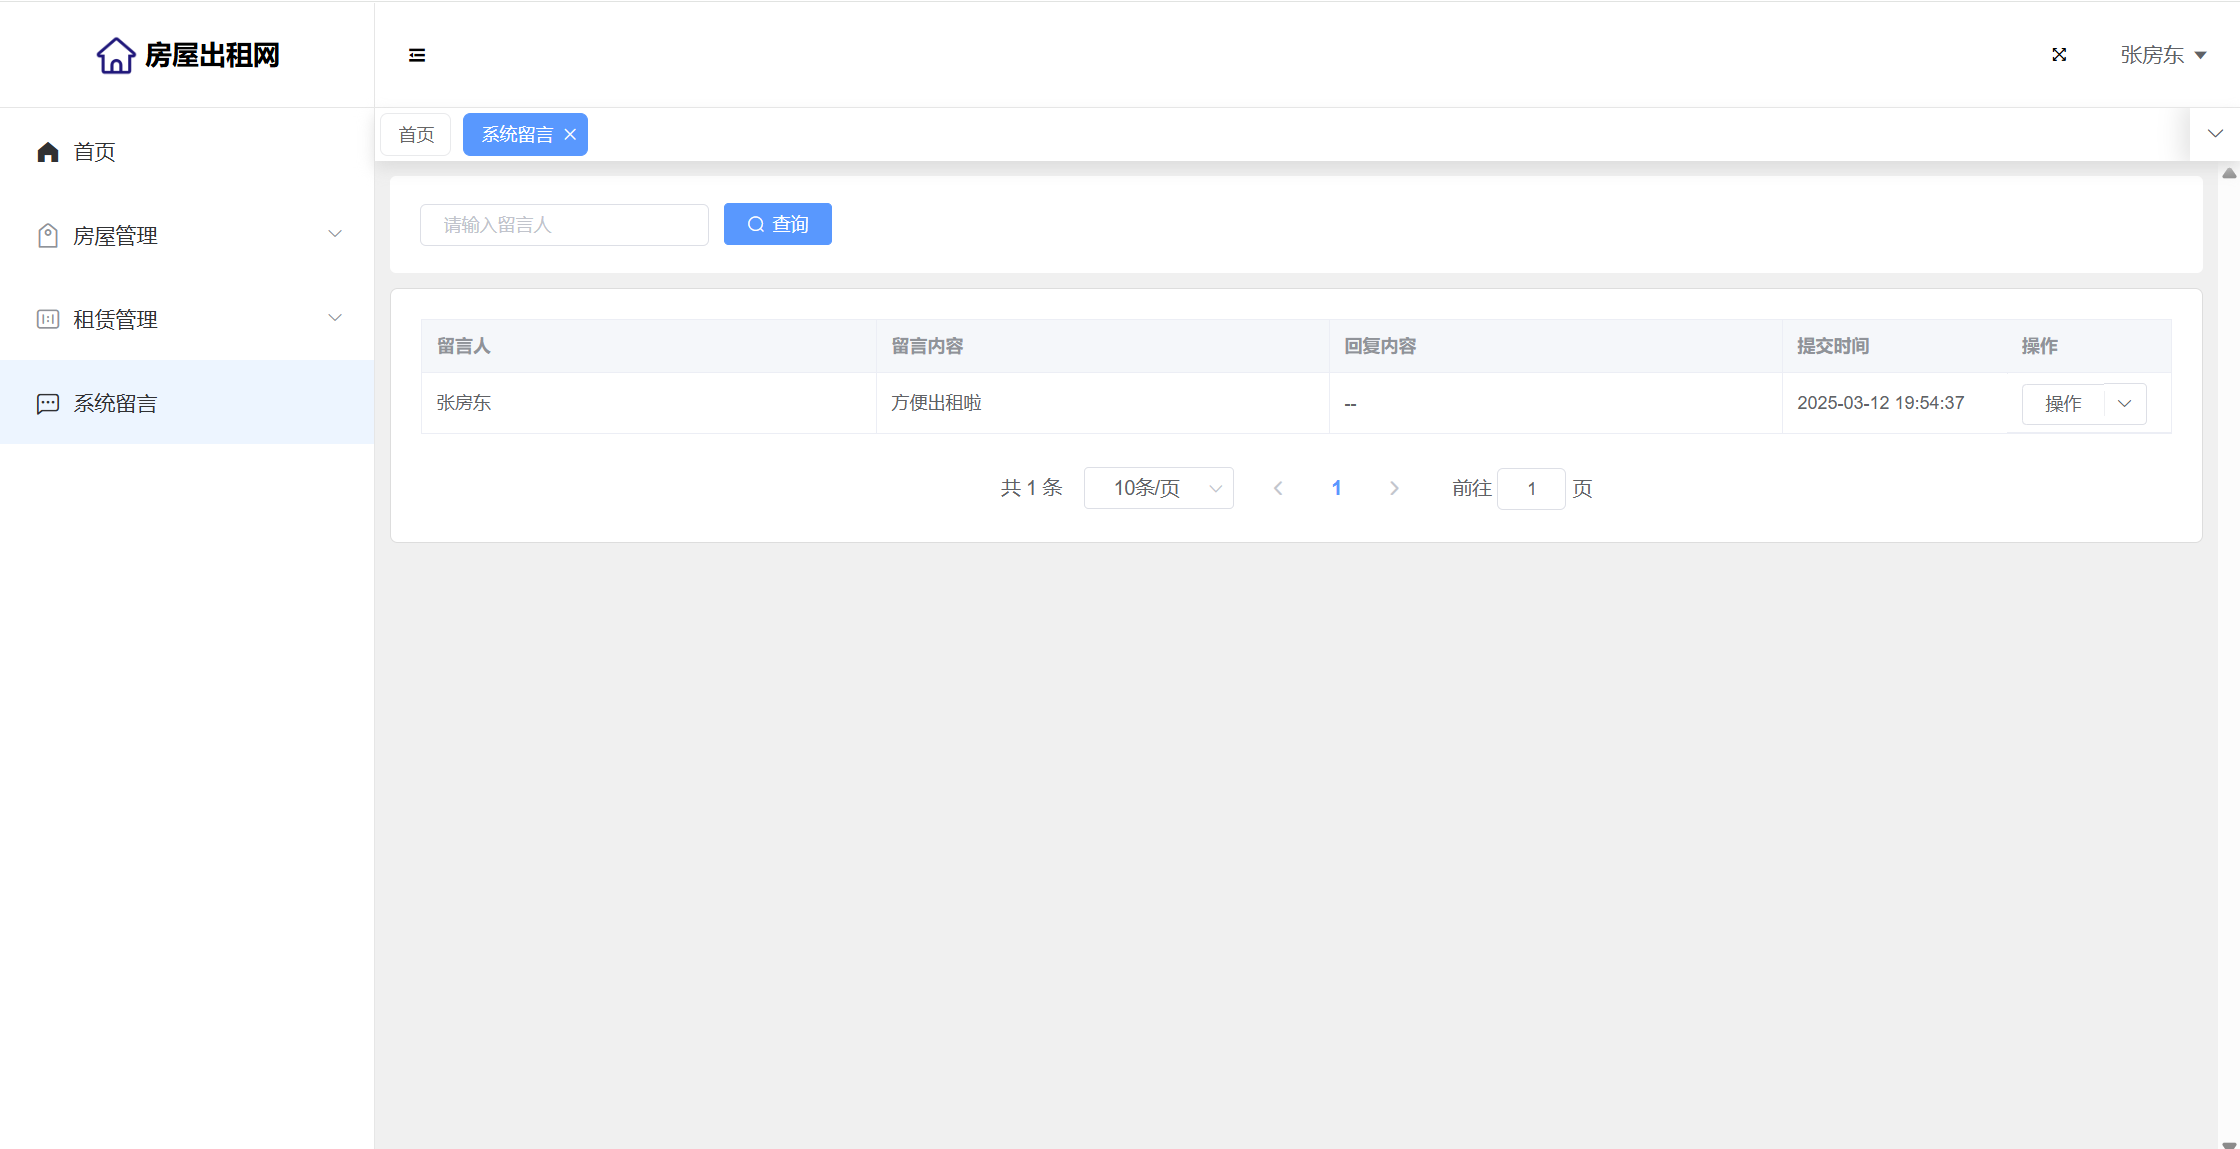
Task: Expand the 租赁管理 submenu arrow
Action: click(335, 318)
